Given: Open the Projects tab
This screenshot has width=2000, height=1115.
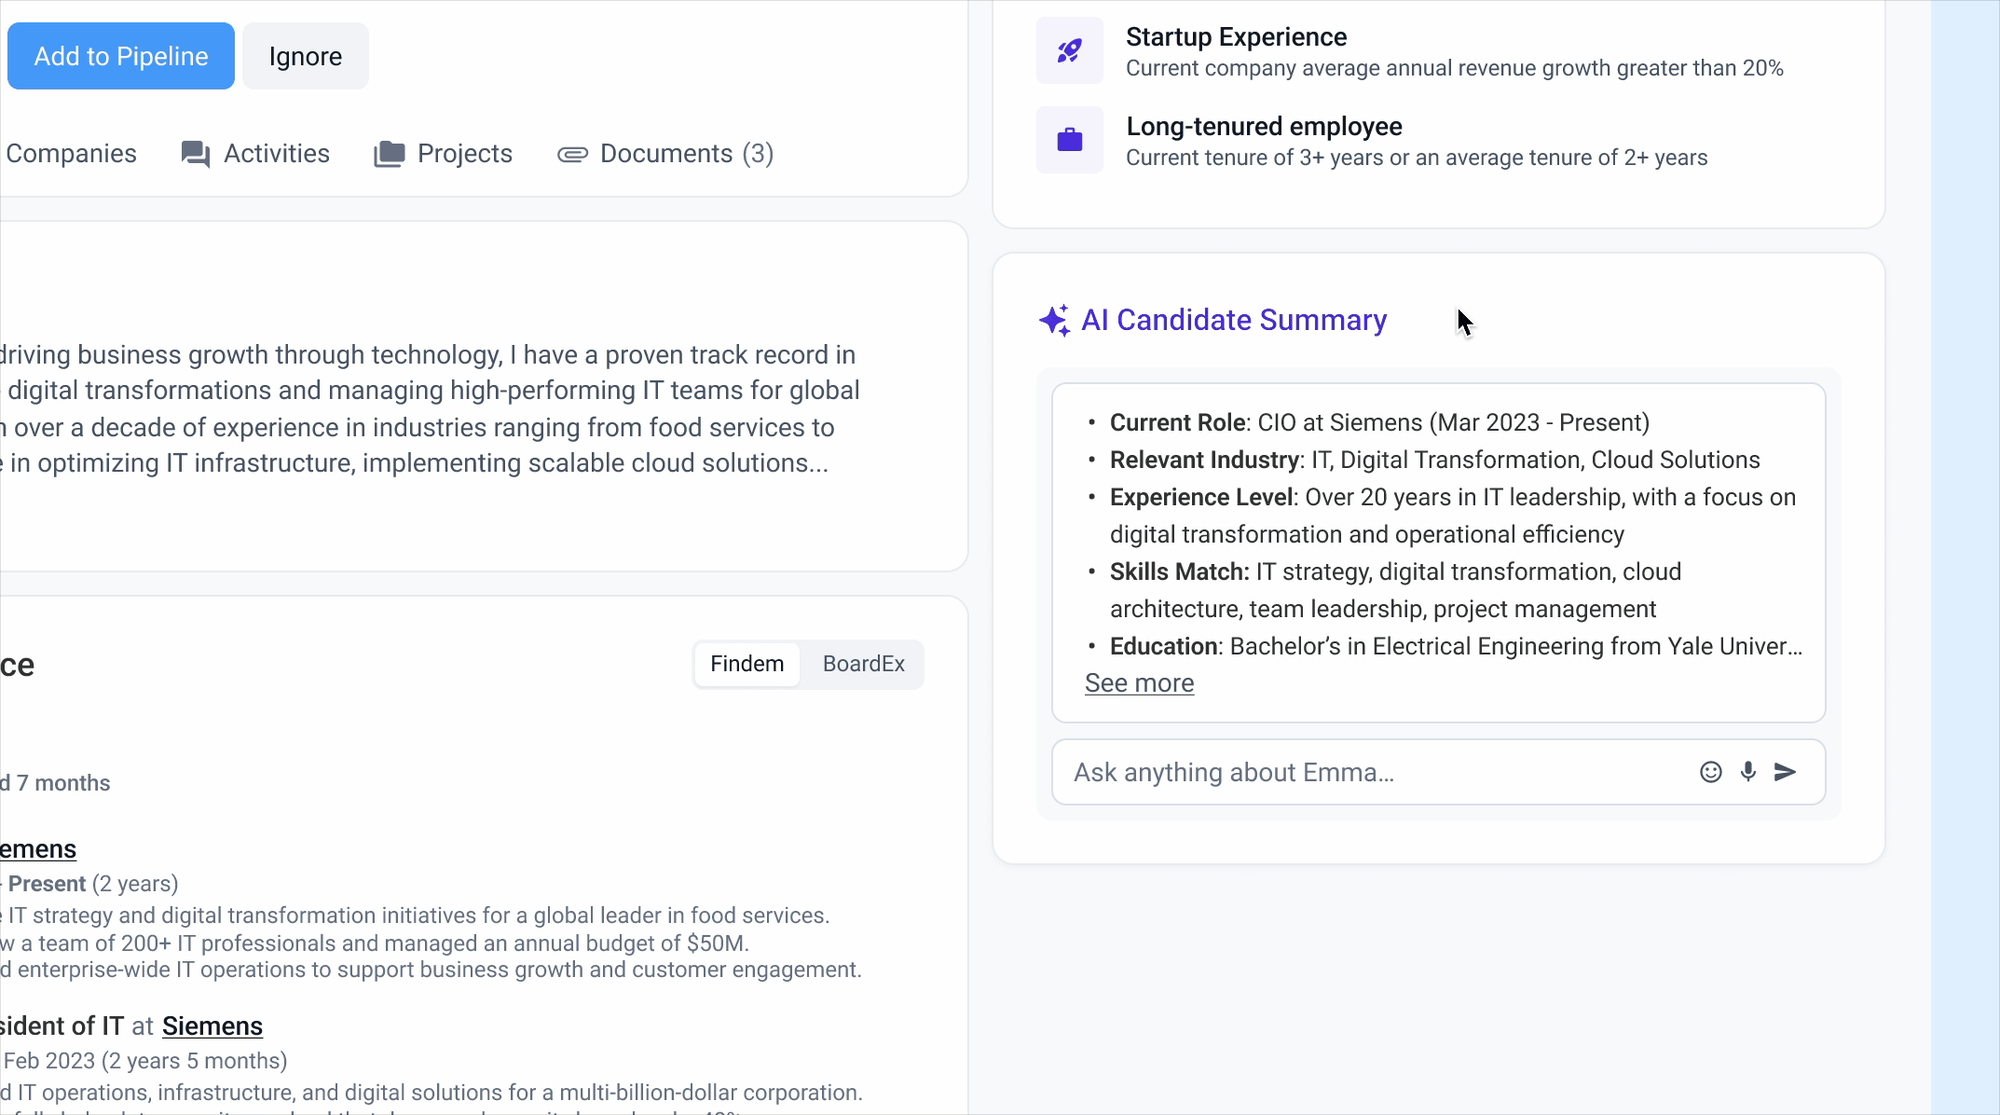Looking at the screenshot, I should 464,153.
